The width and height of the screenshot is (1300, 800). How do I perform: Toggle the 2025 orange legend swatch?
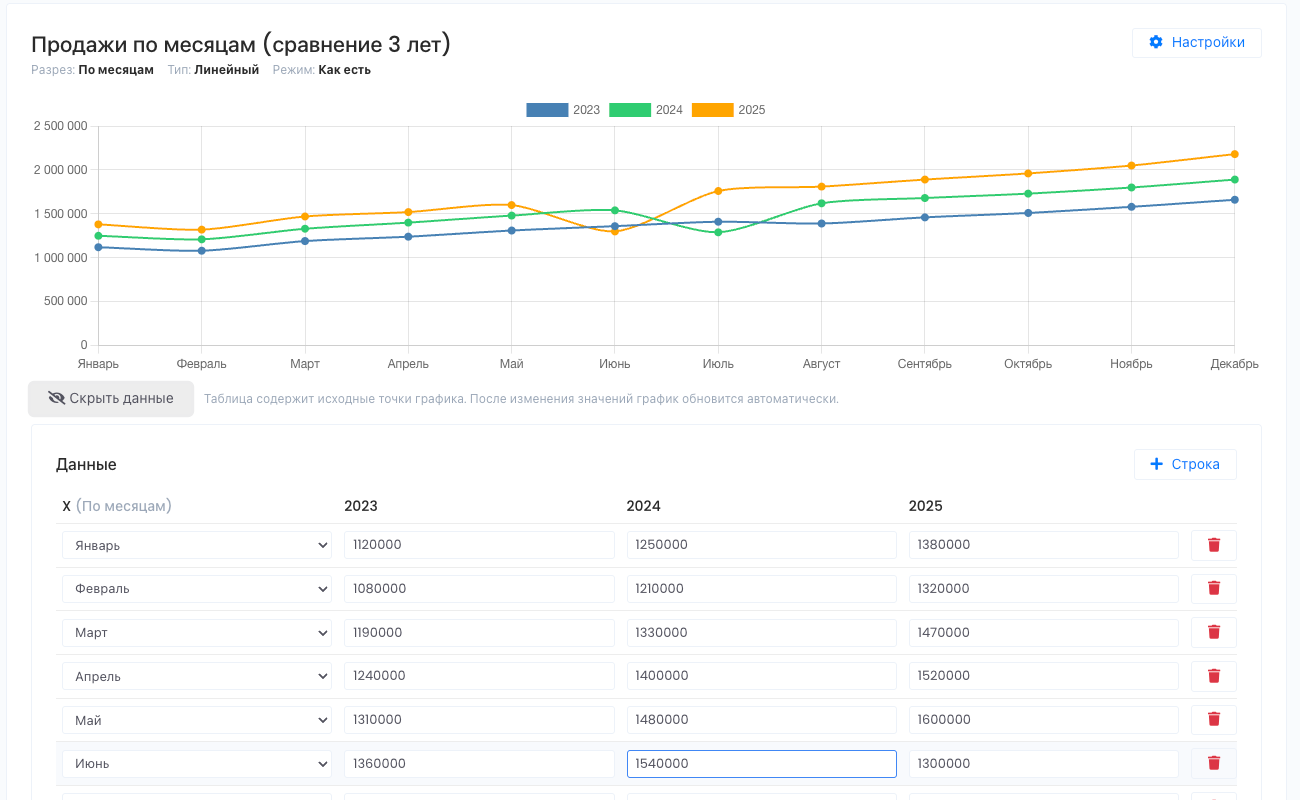[712, 110]
